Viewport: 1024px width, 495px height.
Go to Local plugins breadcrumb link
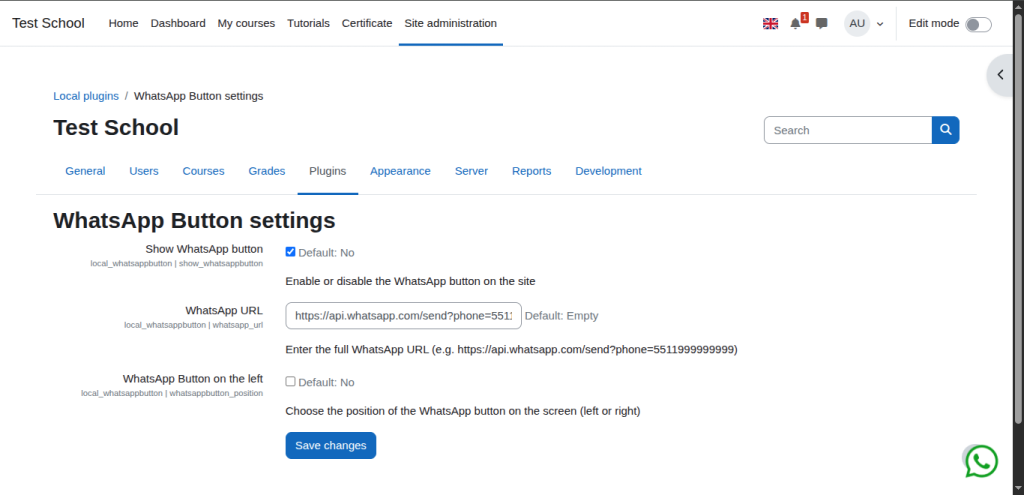point(86,96)
